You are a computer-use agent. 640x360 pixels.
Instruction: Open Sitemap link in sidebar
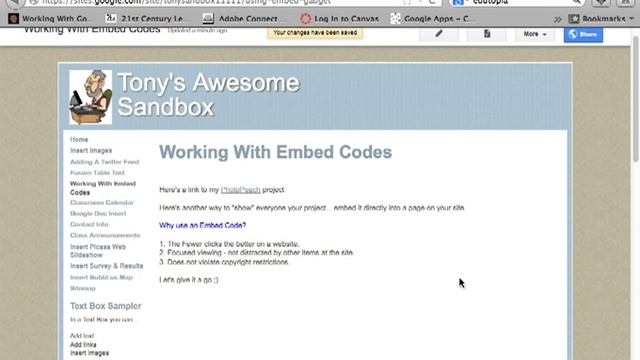(82, 289)
